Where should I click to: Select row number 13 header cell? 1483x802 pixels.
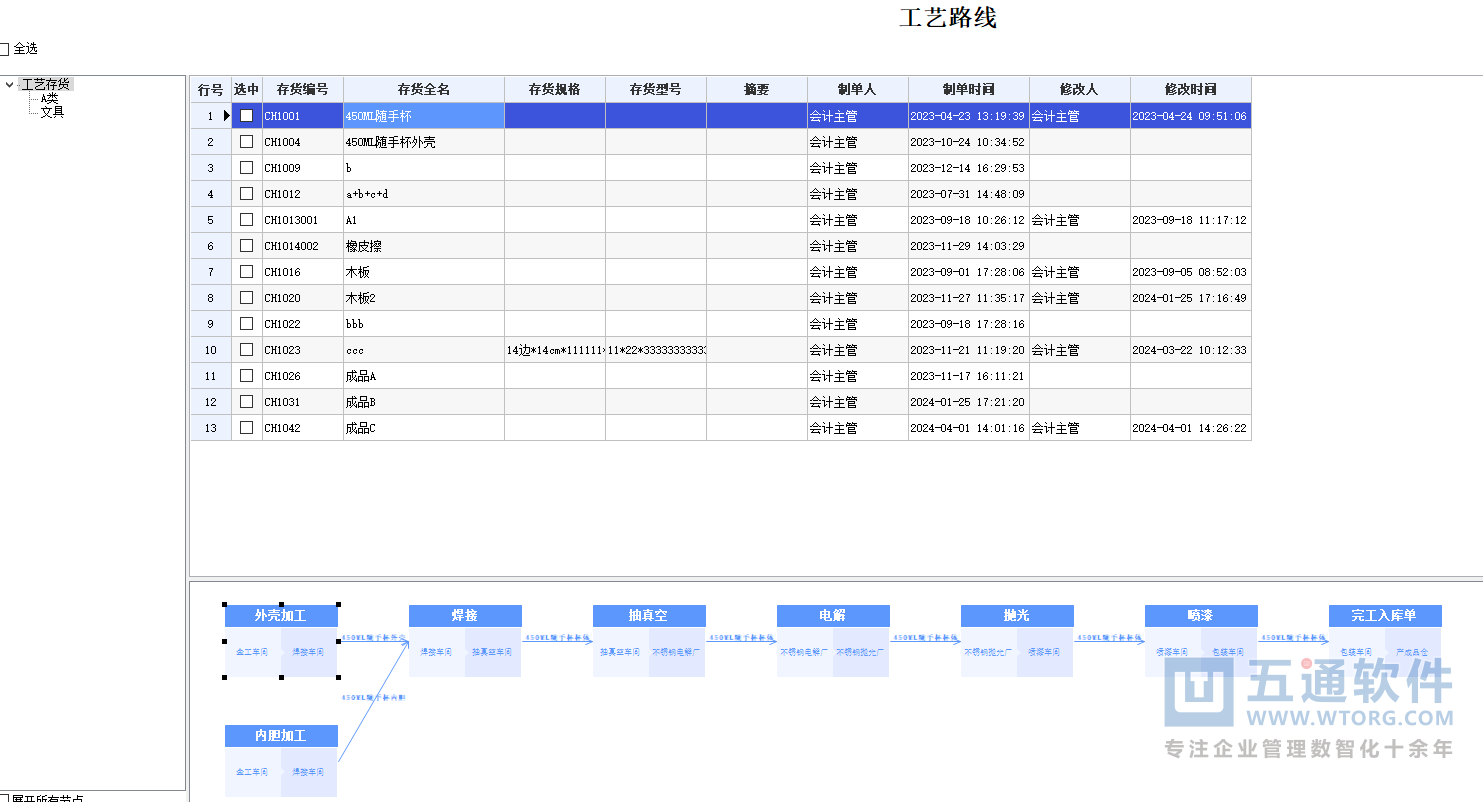[x=211, y=428]
